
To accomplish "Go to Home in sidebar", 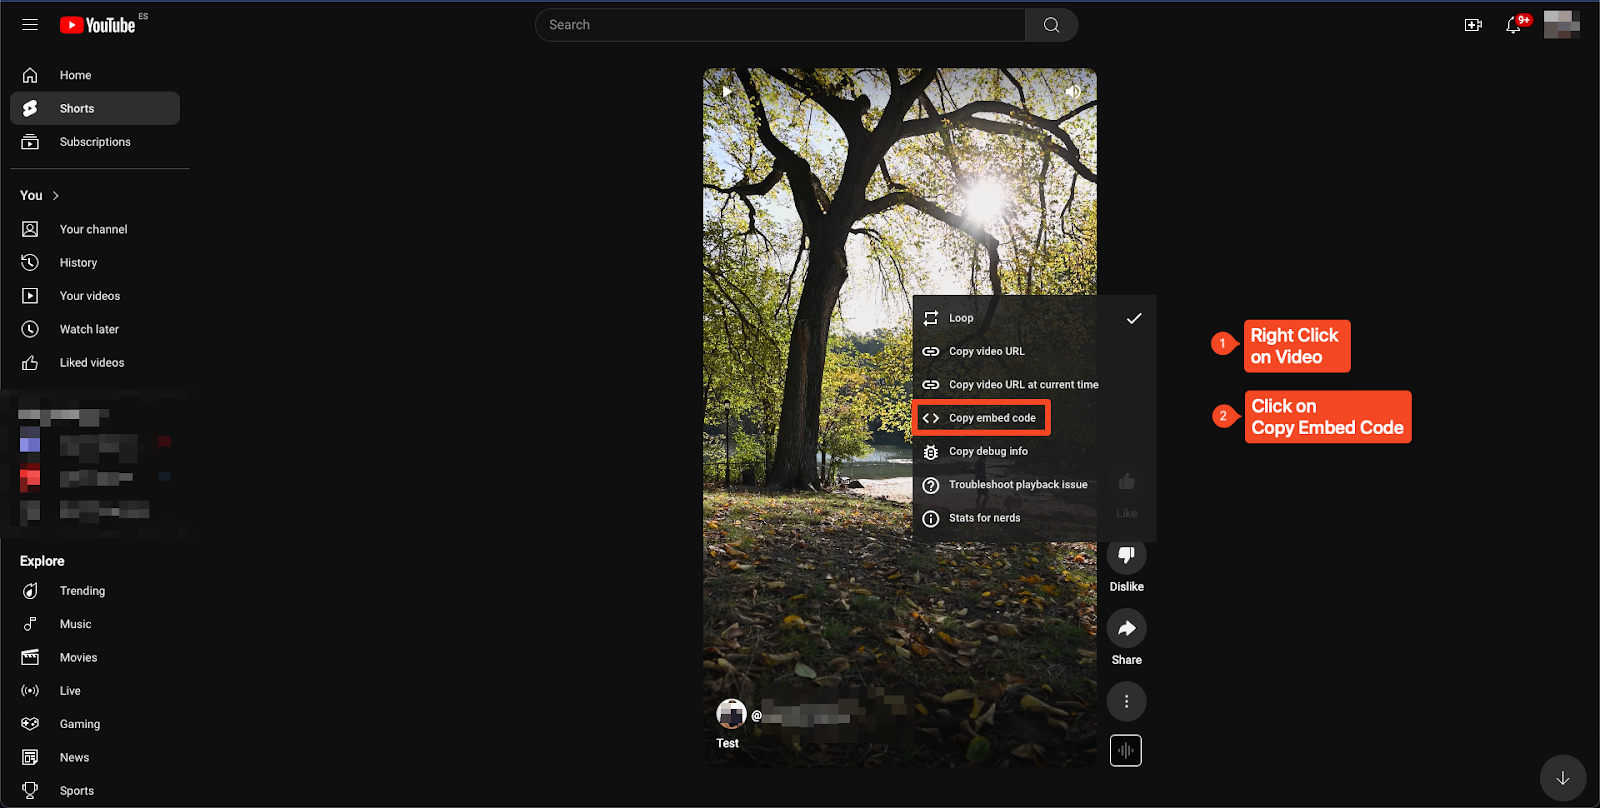I will tap(95, 75).
